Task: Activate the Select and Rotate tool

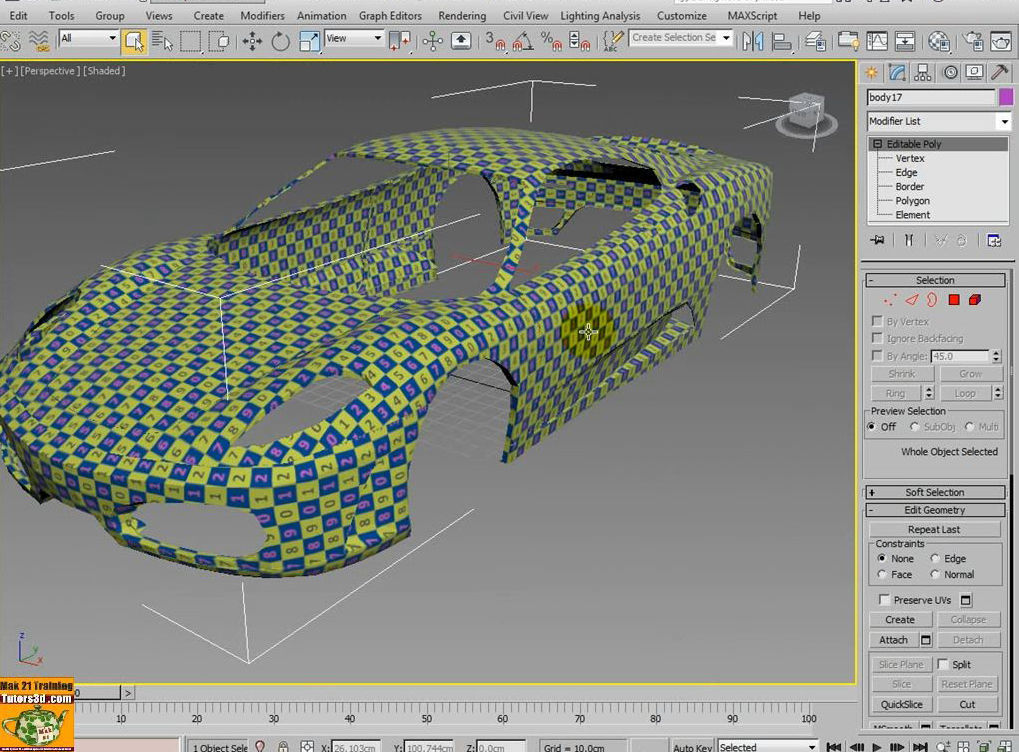Action: point(280,41)
